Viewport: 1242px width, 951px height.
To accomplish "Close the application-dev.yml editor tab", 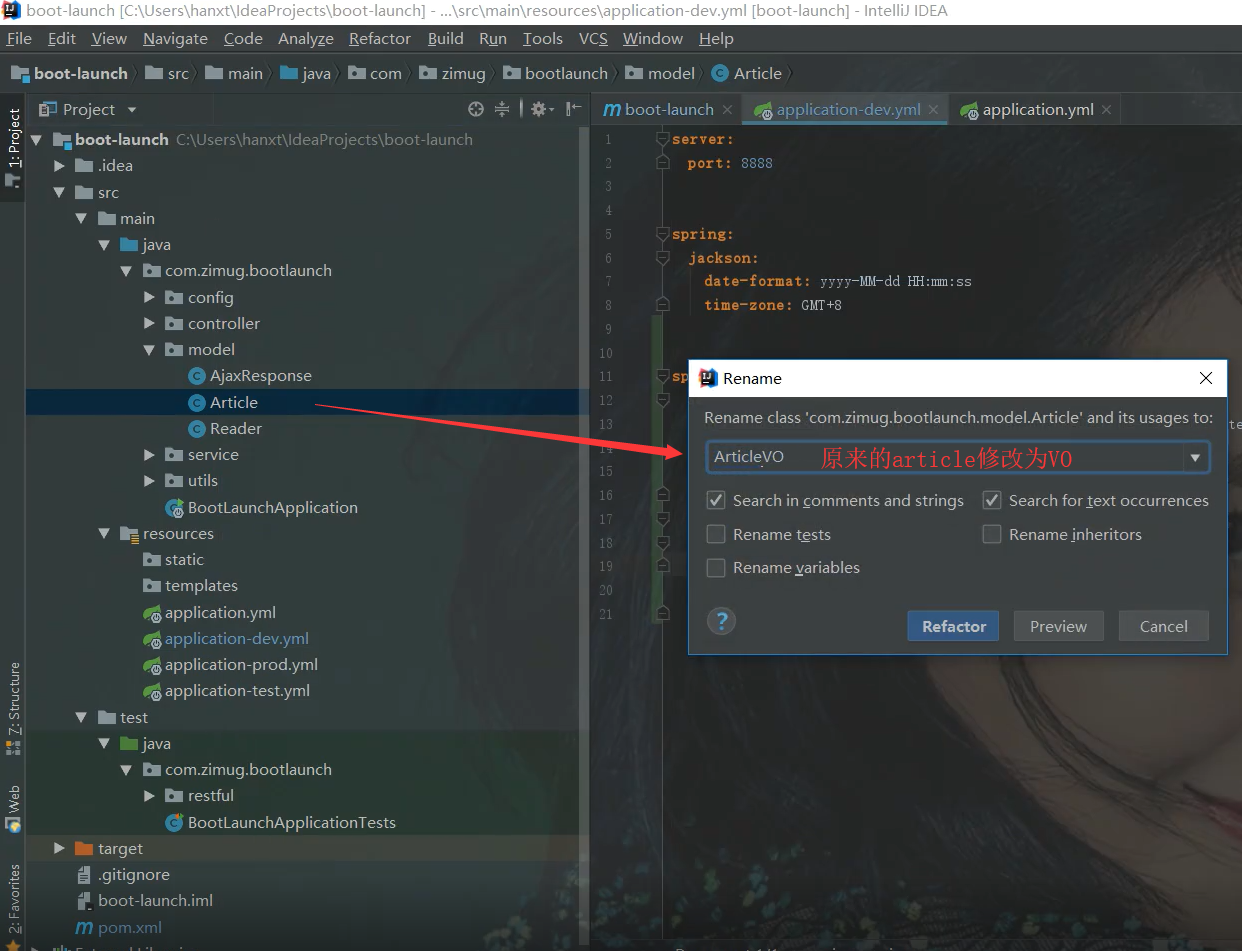I will [934, 110].
